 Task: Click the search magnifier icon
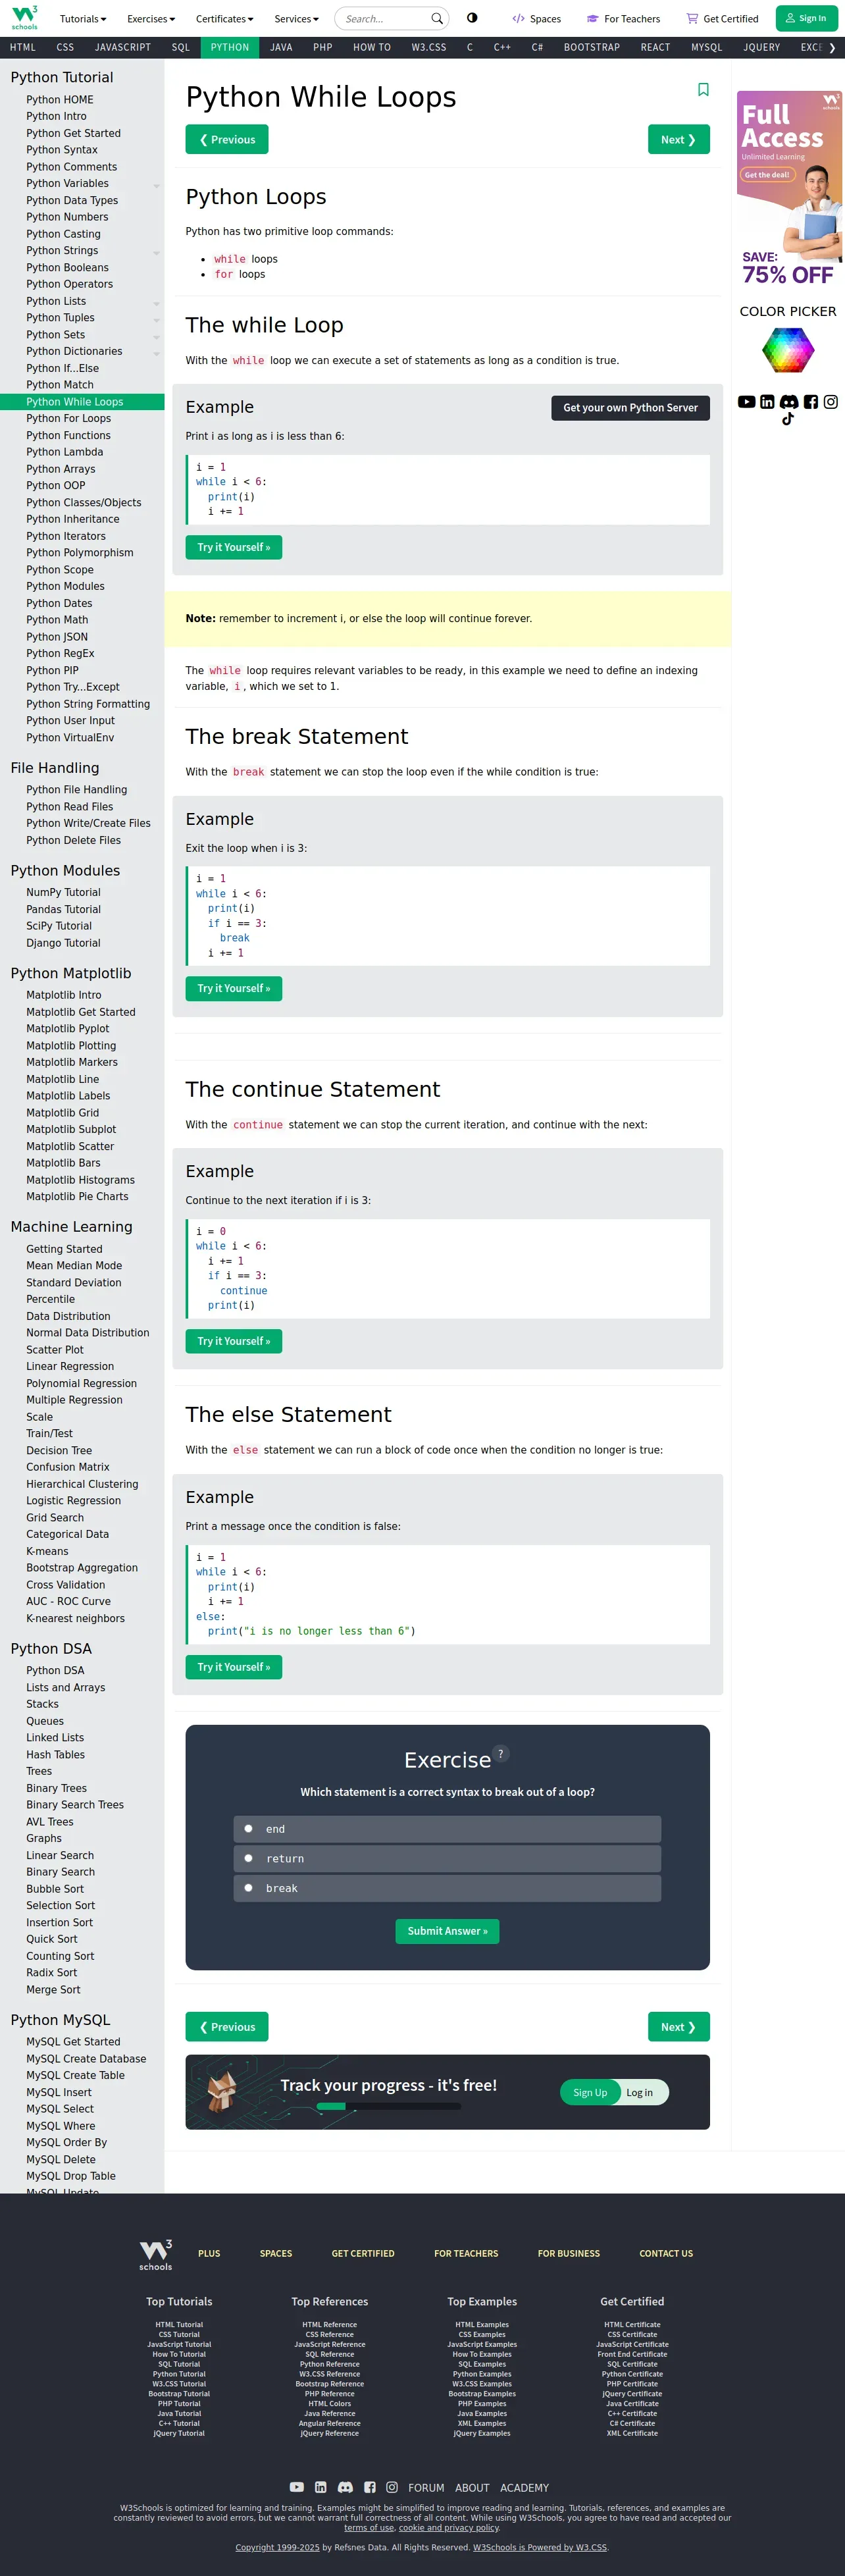click(437, 18)
